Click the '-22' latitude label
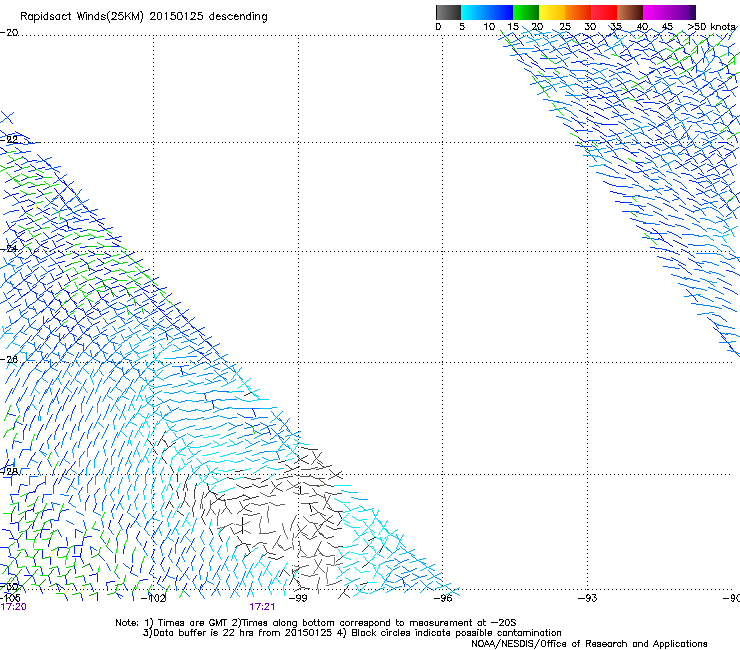740x650 pixels. point(9,139)
